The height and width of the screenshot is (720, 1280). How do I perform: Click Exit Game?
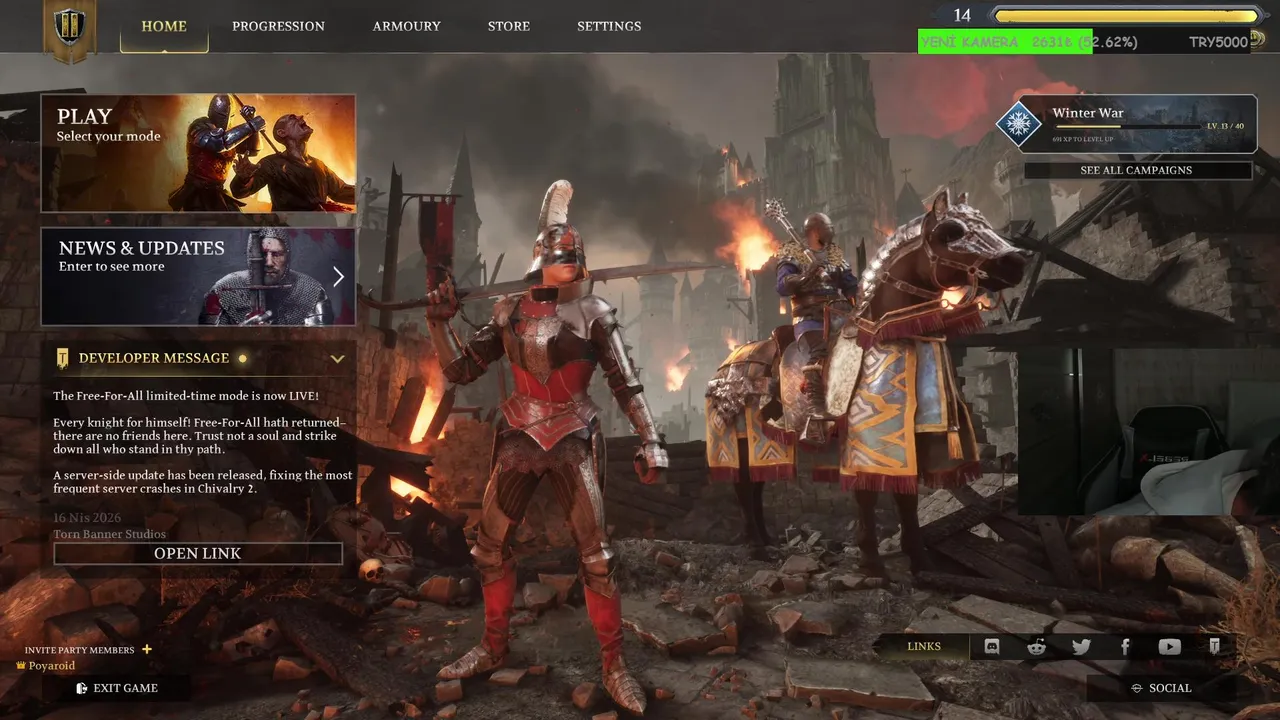click(x=117, y=688)
